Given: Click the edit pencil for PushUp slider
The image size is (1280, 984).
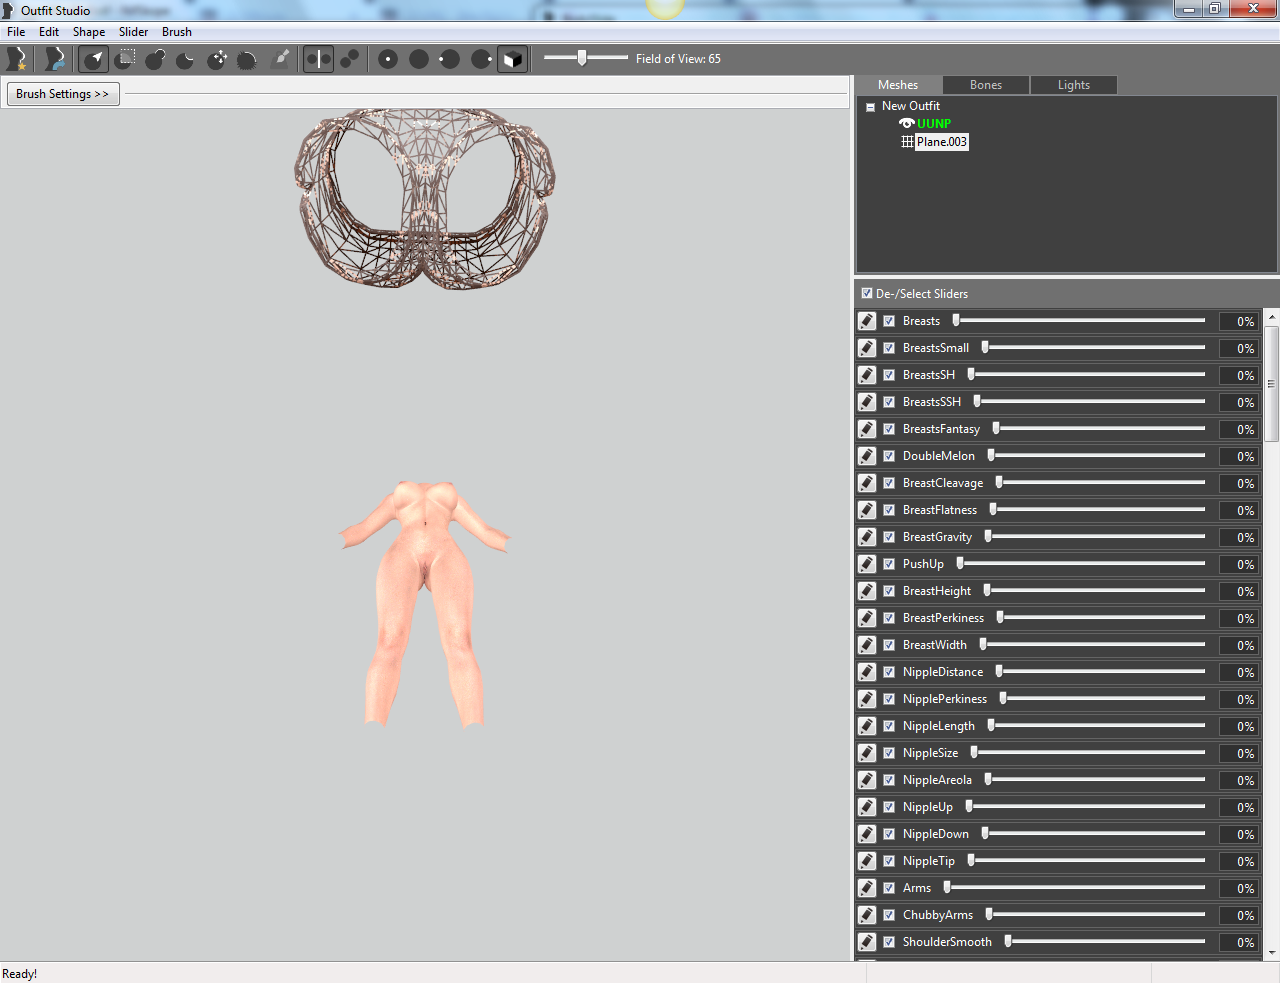Looking at the screenshot, I should 867,564.
